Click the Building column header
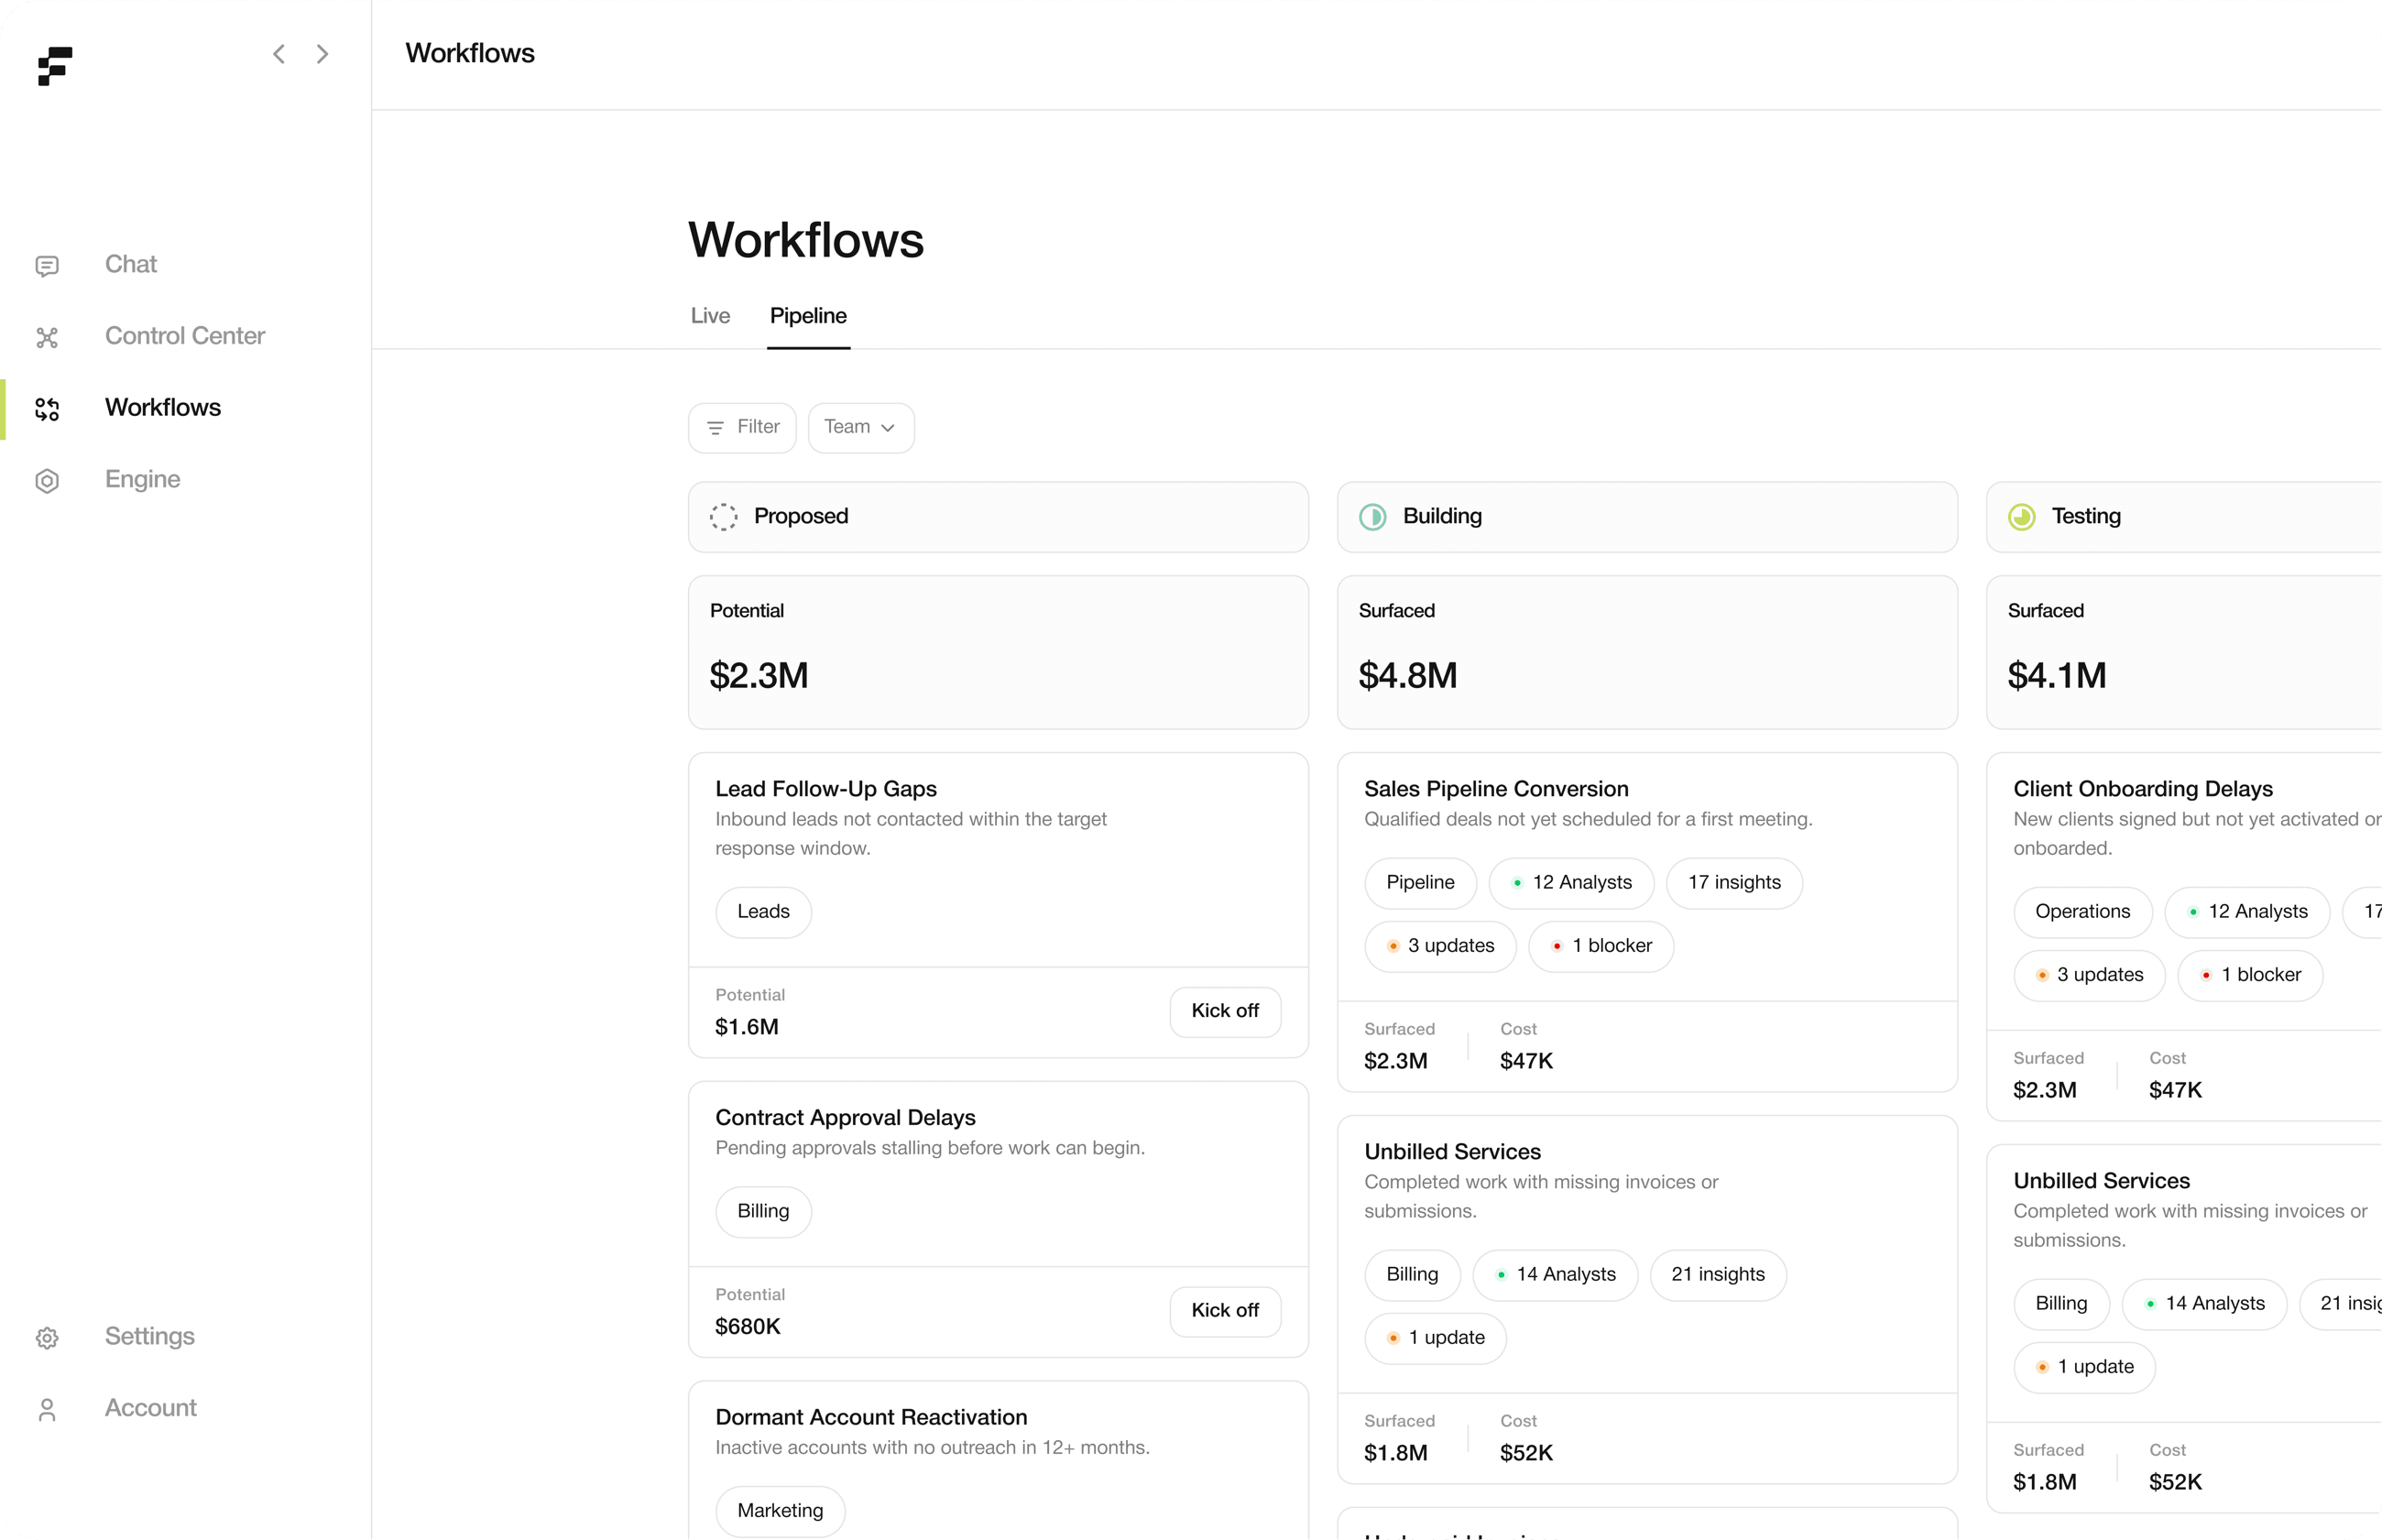The height and width of the screenshot is (1540, 2382). (1647, 517)
